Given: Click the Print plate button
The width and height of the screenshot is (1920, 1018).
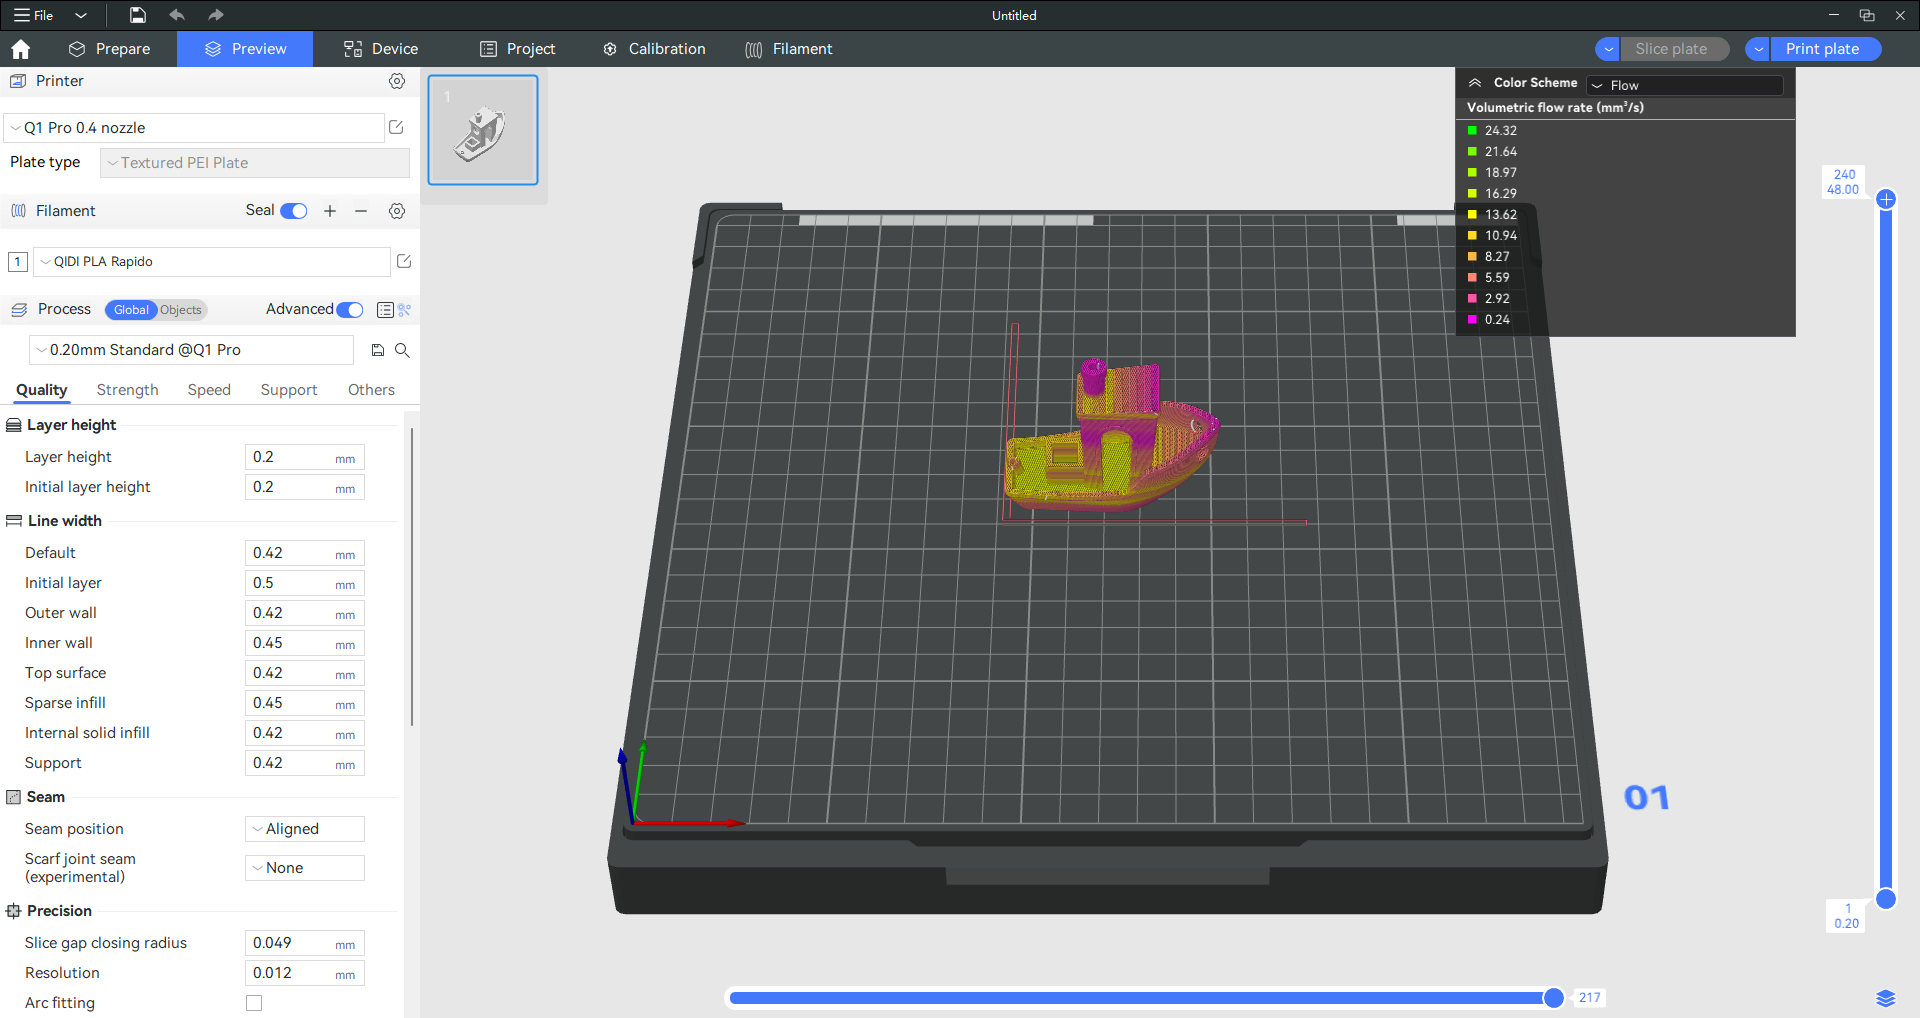Looking at the screenshot, I should click(x=1822, y=49).
